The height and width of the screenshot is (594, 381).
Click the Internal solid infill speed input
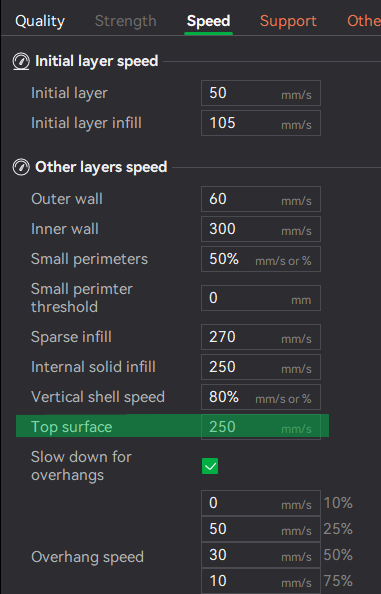pos(261,367)
